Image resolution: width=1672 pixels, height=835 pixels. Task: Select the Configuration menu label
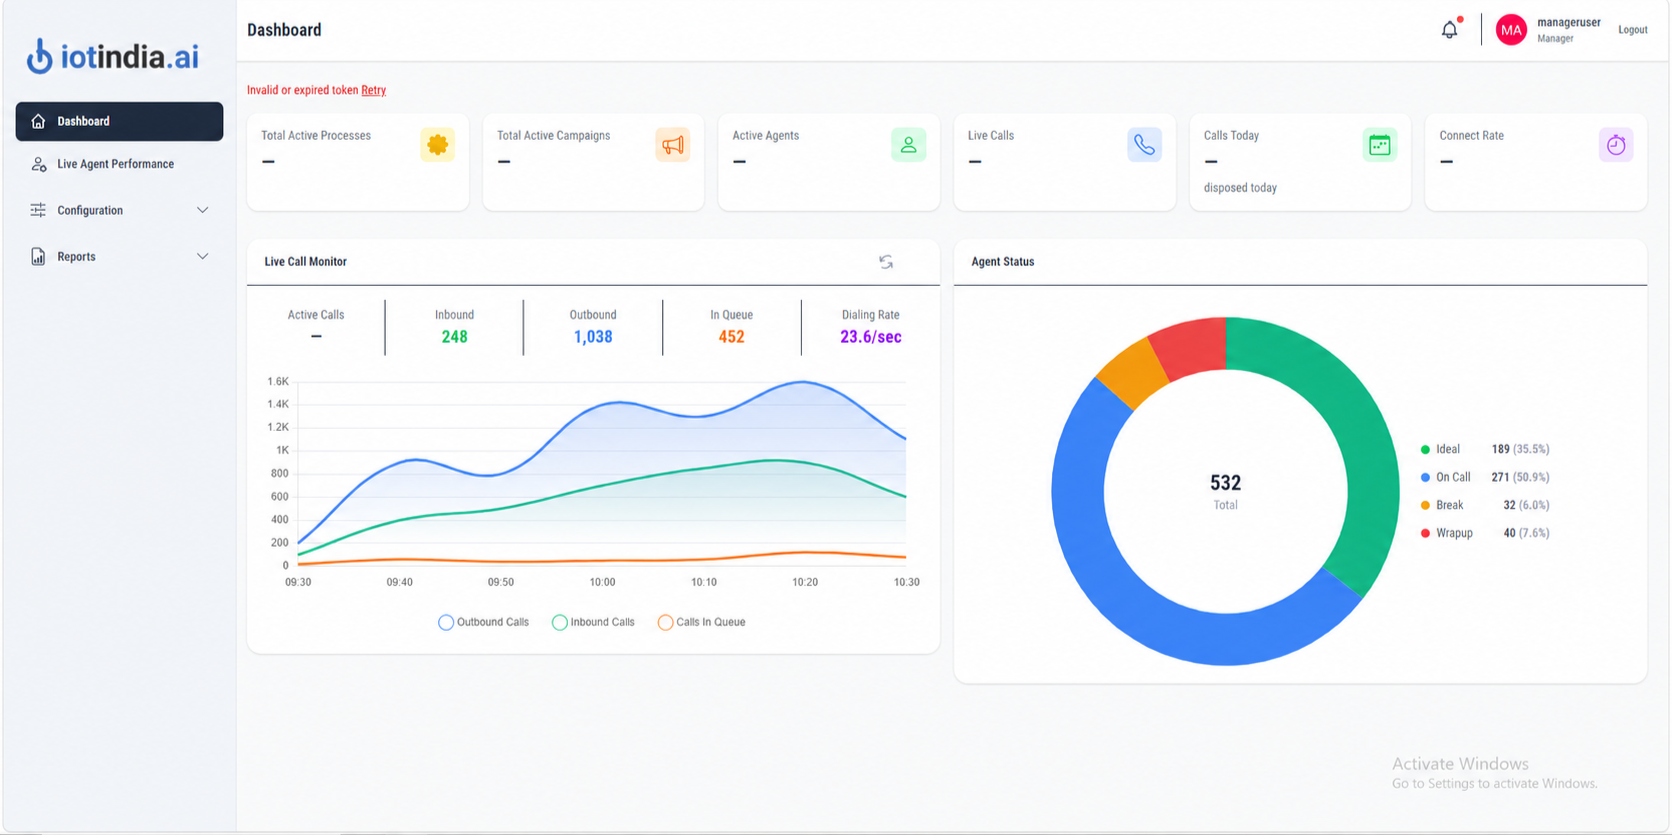(x=90, y=210)
